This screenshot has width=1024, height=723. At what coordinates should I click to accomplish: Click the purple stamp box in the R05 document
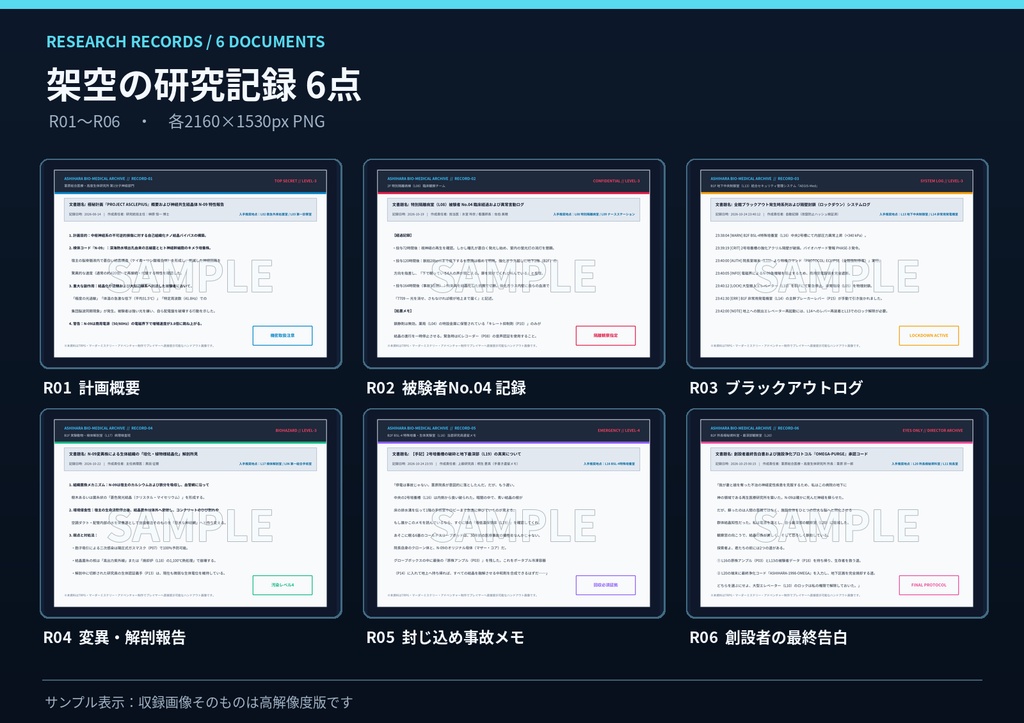[x=605, y=585]
